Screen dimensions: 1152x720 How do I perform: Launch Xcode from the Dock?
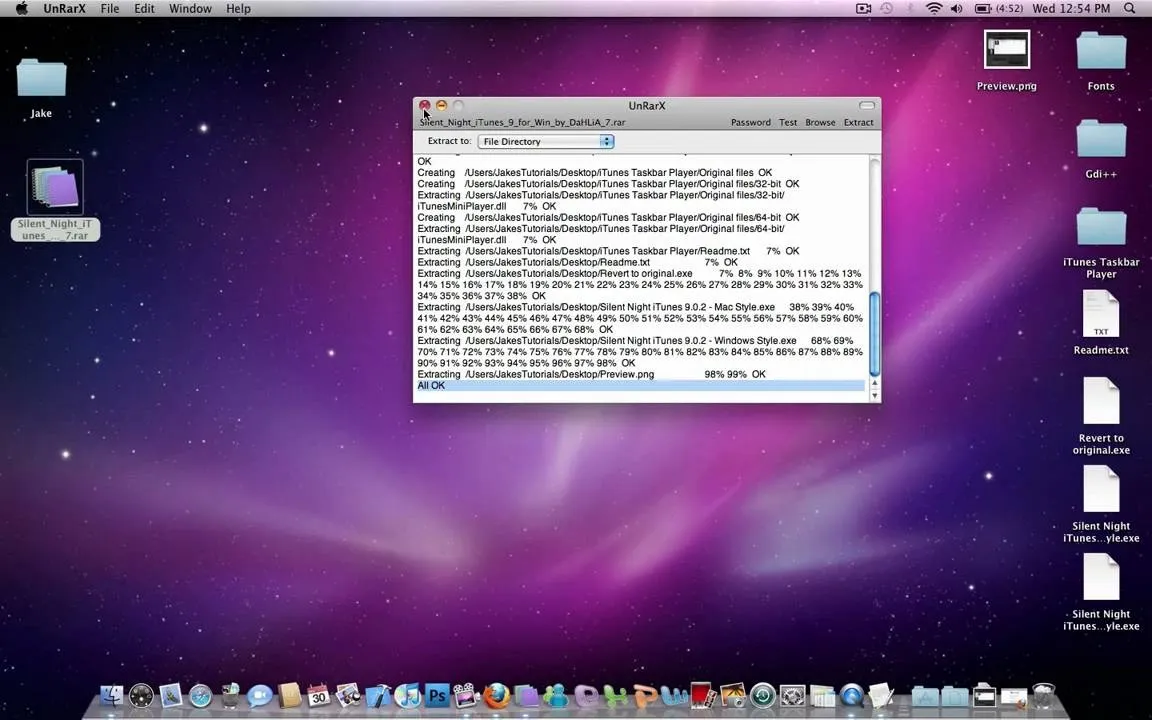[x=378, y=695]
